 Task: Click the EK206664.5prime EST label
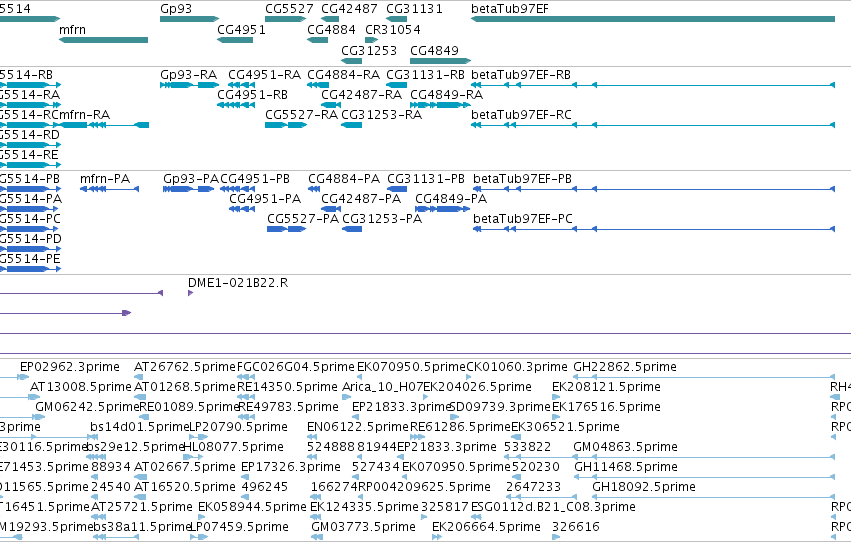tap(486, 527)
